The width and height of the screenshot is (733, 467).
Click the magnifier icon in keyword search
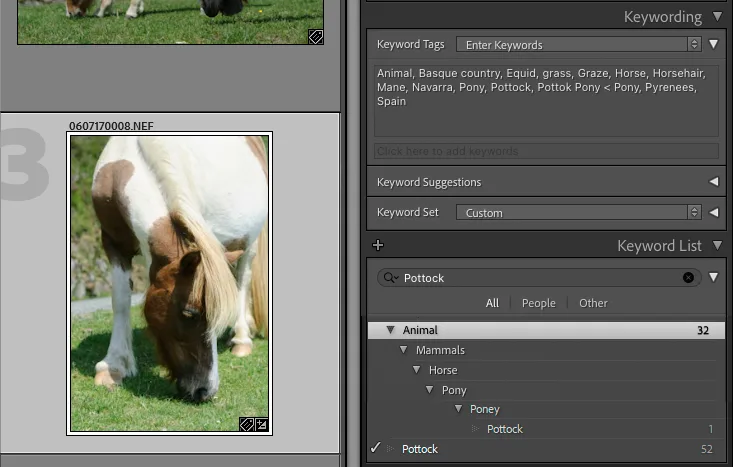tap(390, 278)
